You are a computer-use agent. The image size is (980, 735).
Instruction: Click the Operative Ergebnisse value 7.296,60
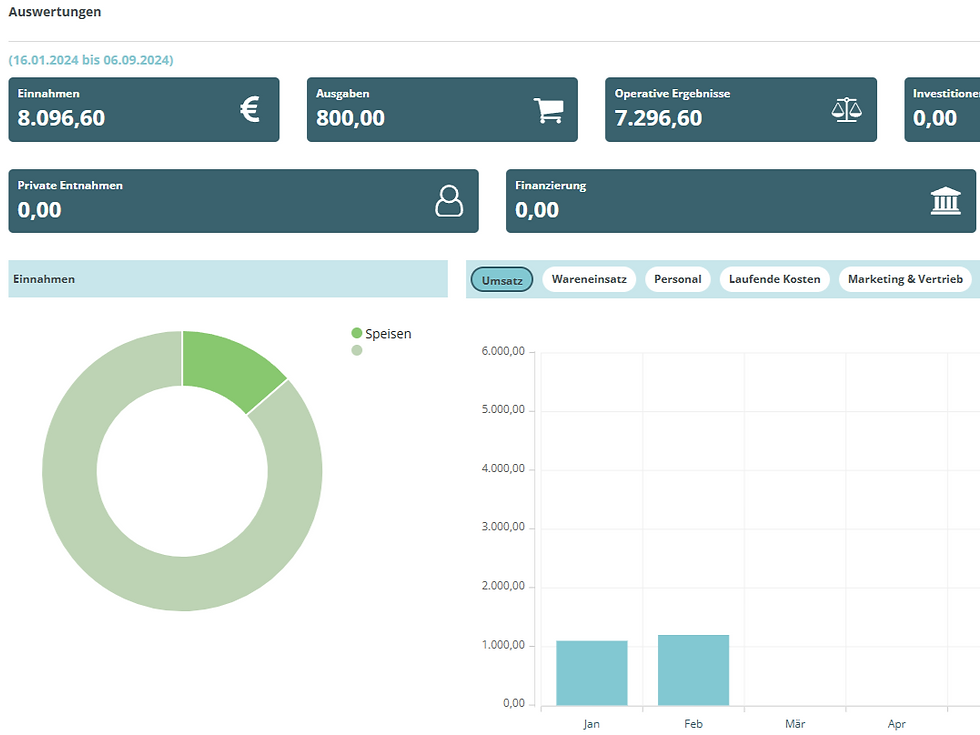click(x=658, y=118)
